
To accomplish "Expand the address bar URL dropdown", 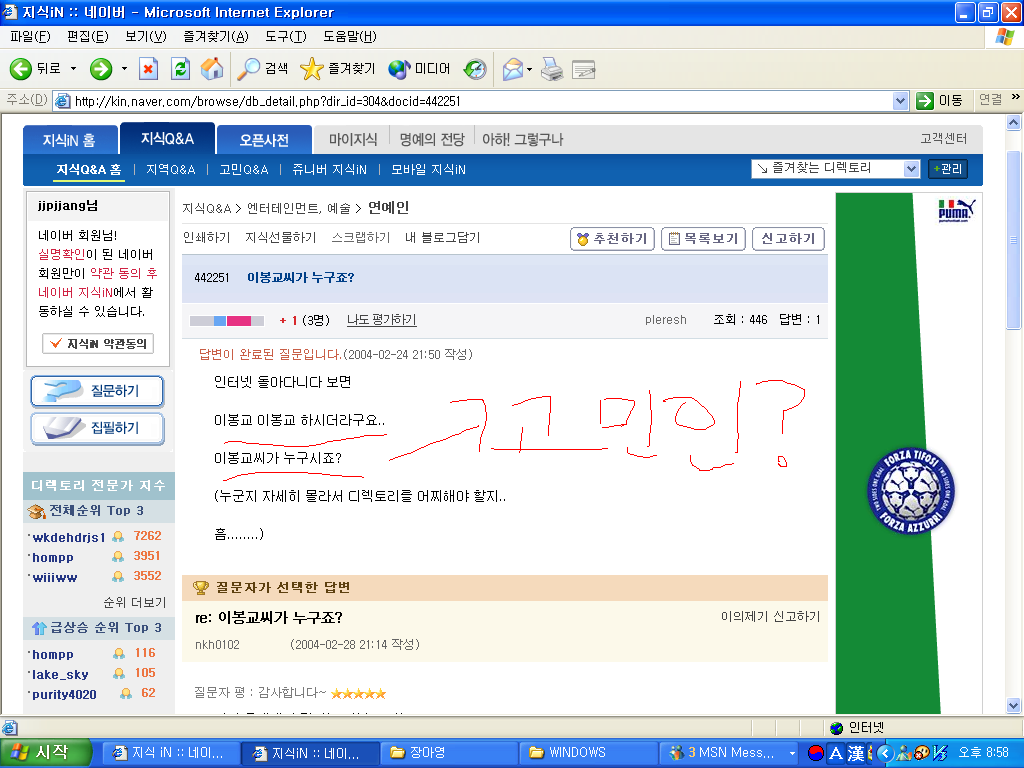I will coord(901,101).
